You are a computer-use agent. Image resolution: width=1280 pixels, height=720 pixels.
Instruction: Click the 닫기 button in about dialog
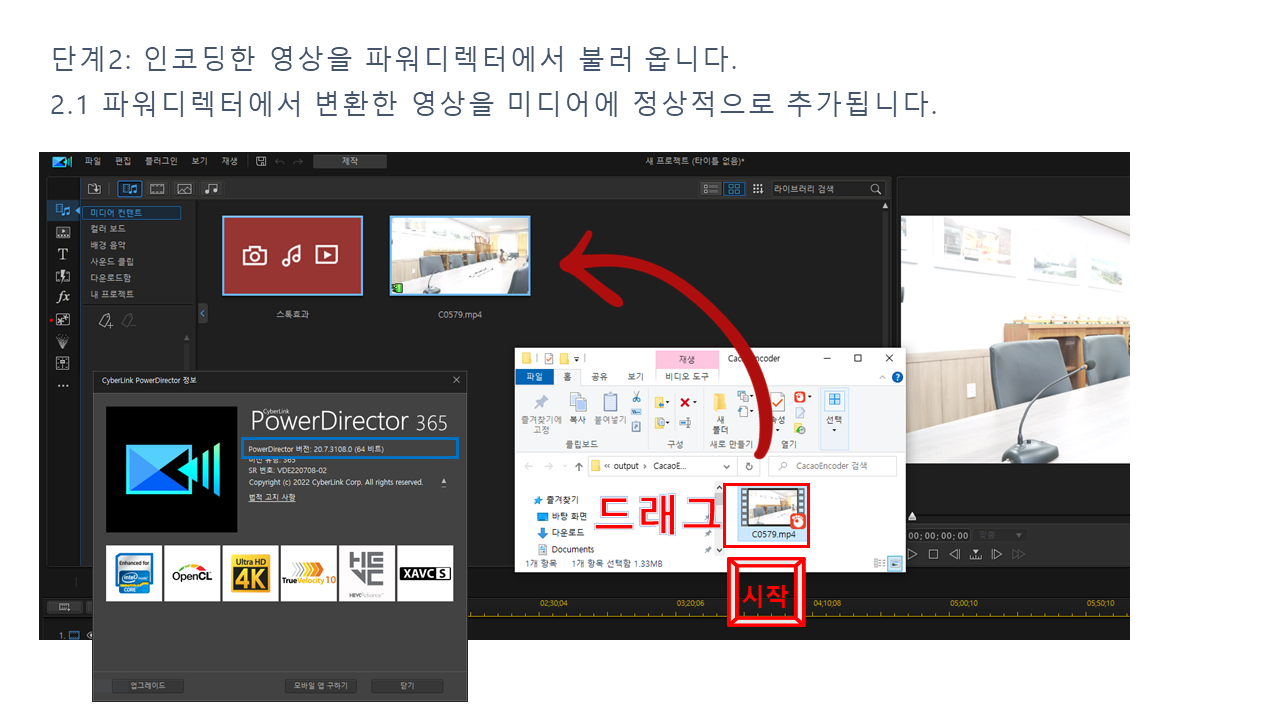pyautogui.click(x=407, y=686)
